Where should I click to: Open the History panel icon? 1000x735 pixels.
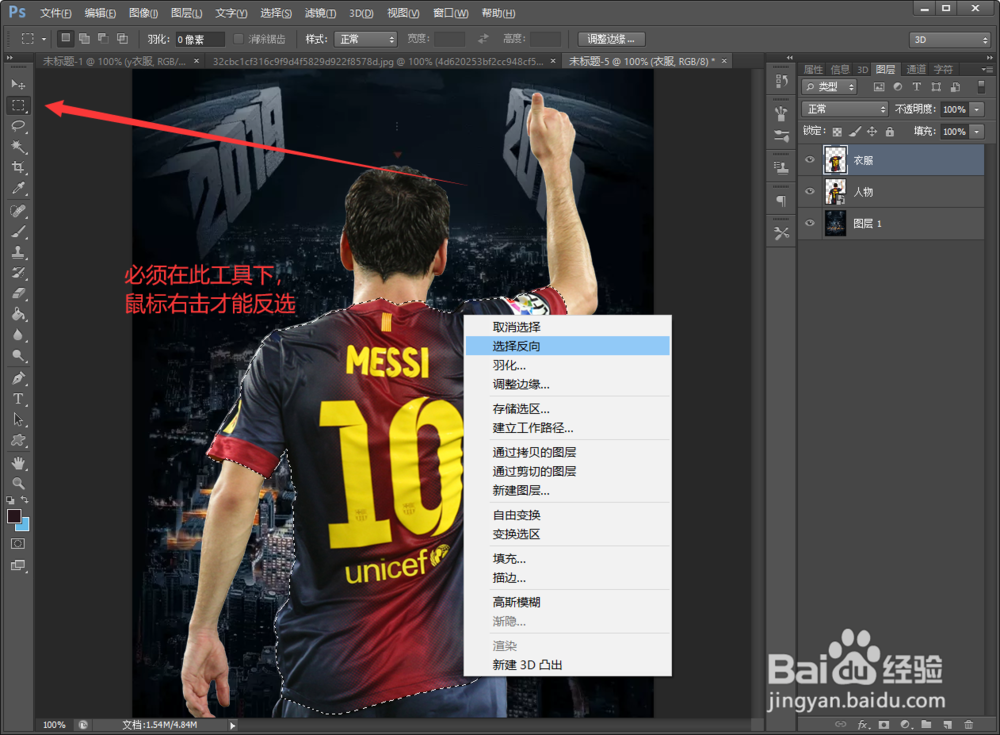pyautogui.click(x=781, y=81)
